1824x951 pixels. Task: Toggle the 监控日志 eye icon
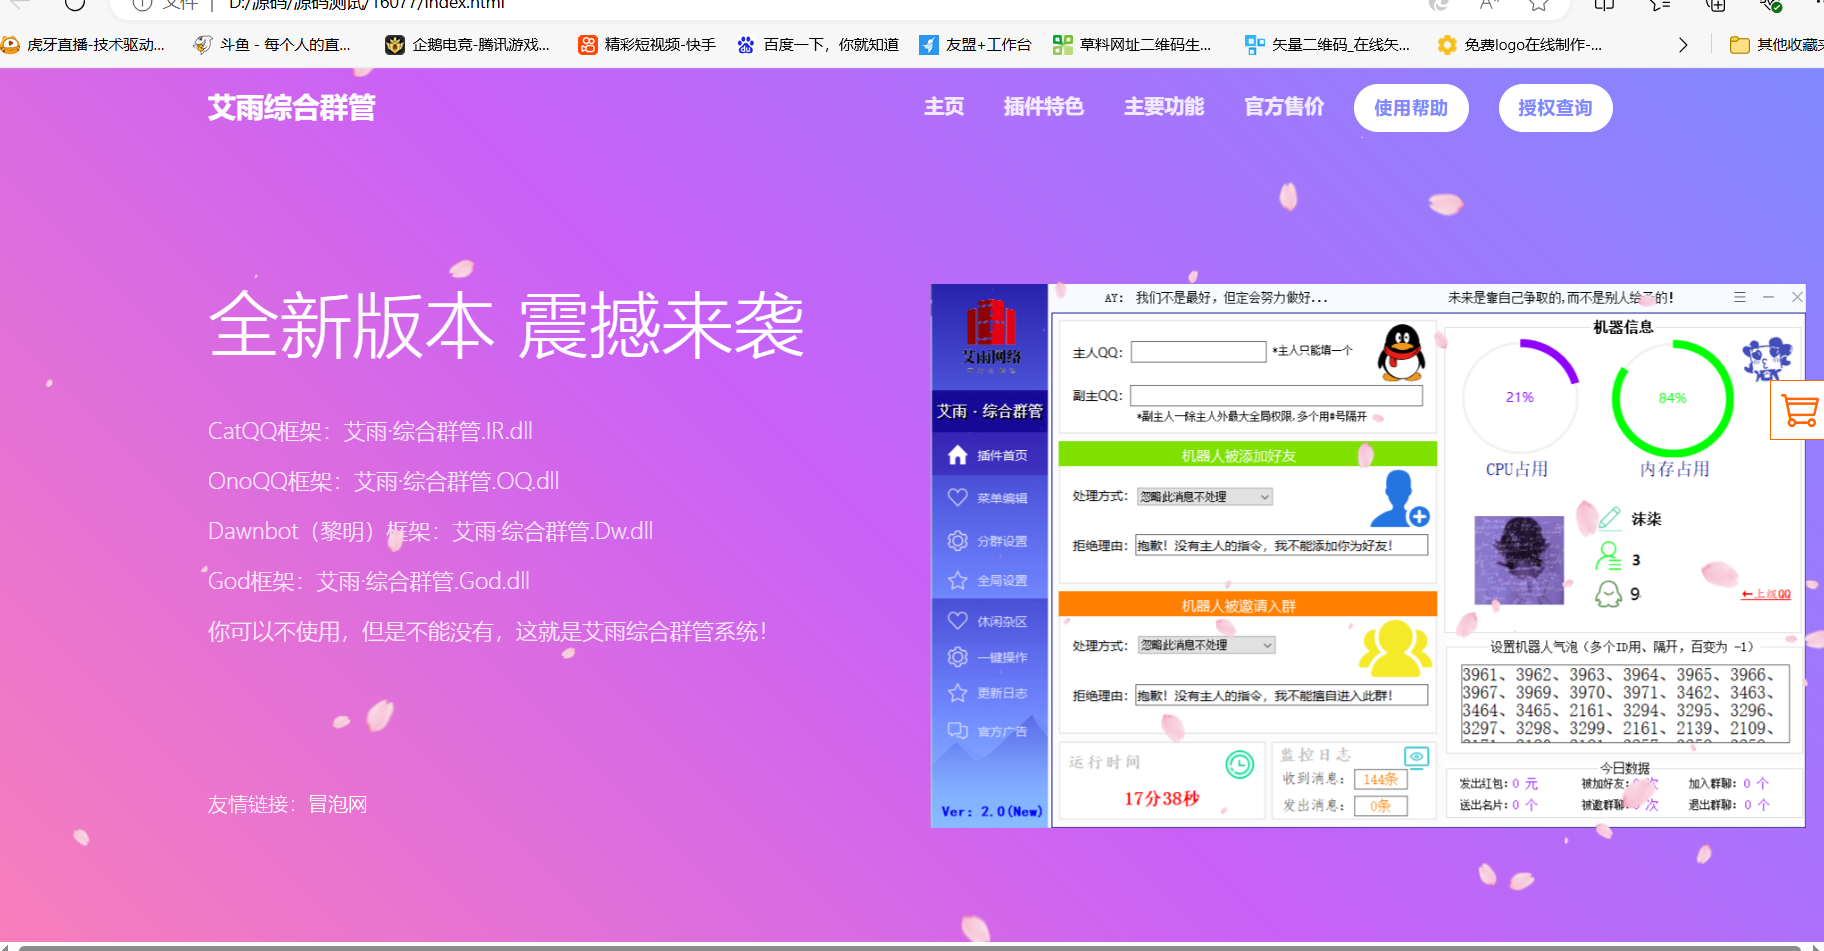1416,756
